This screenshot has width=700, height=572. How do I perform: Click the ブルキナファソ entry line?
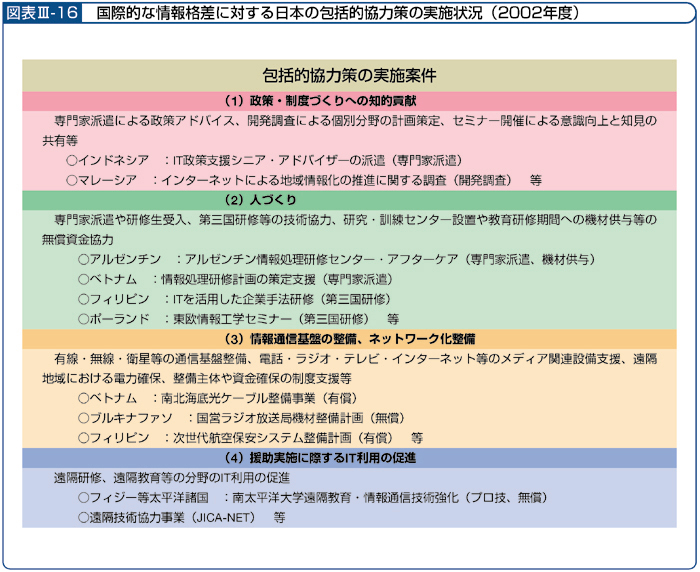tap(242, 418)
